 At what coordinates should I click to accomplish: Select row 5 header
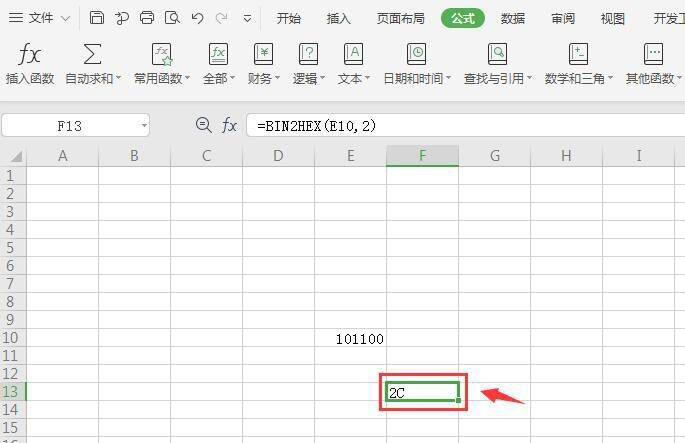pyautogui.click(x=13, y=248)
